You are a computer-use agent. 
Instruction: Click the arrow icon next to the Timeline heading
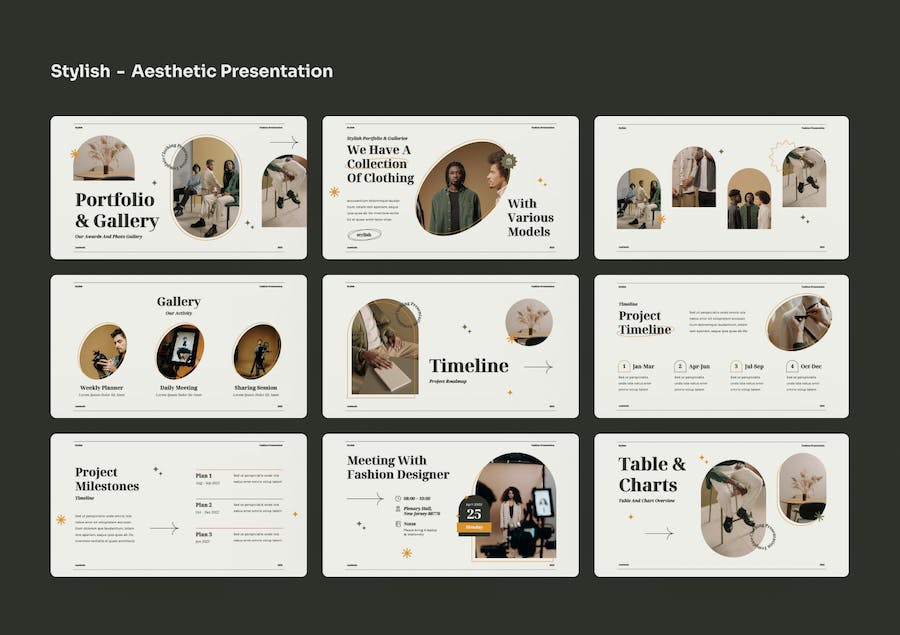(538, 367)
